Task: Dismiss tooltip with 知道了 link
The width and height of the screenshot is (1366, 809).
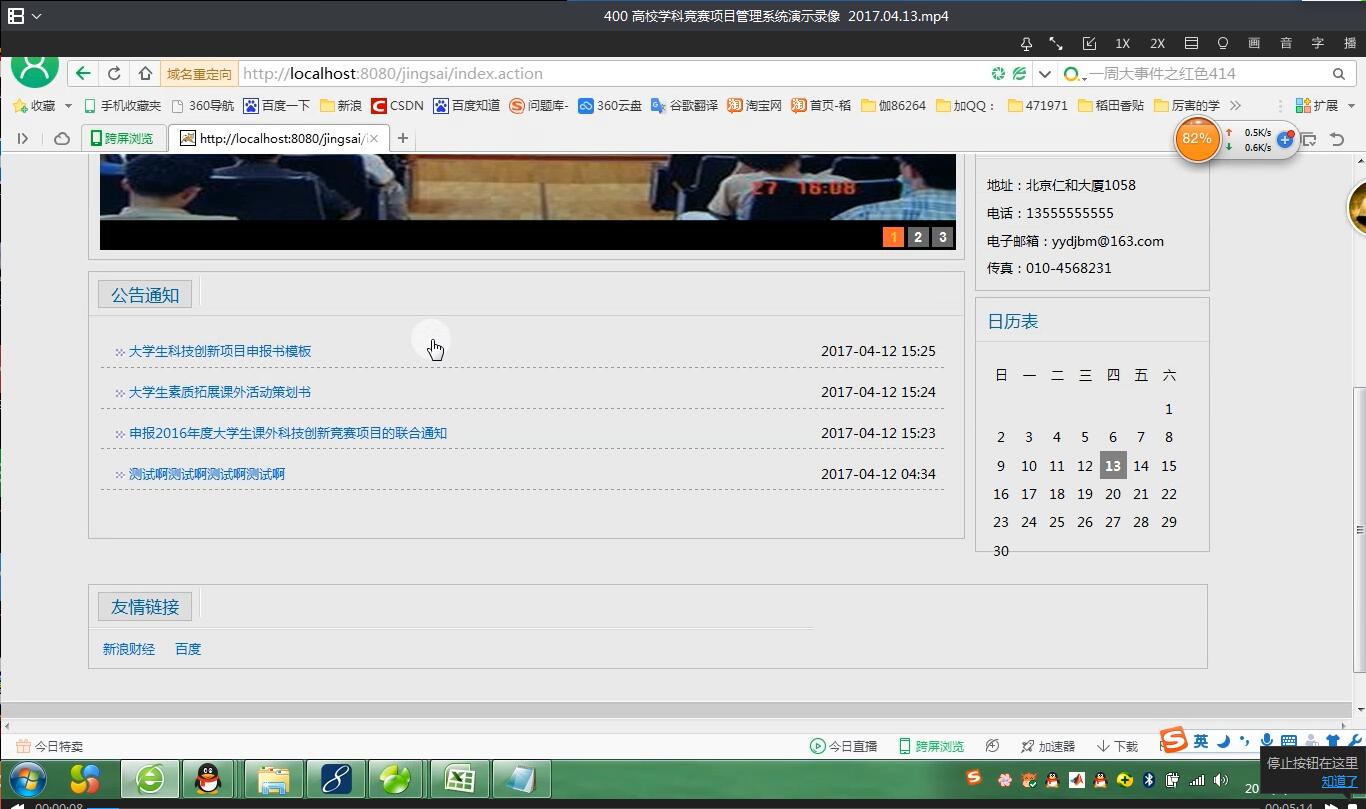Action: click(x=1339, y=781)
